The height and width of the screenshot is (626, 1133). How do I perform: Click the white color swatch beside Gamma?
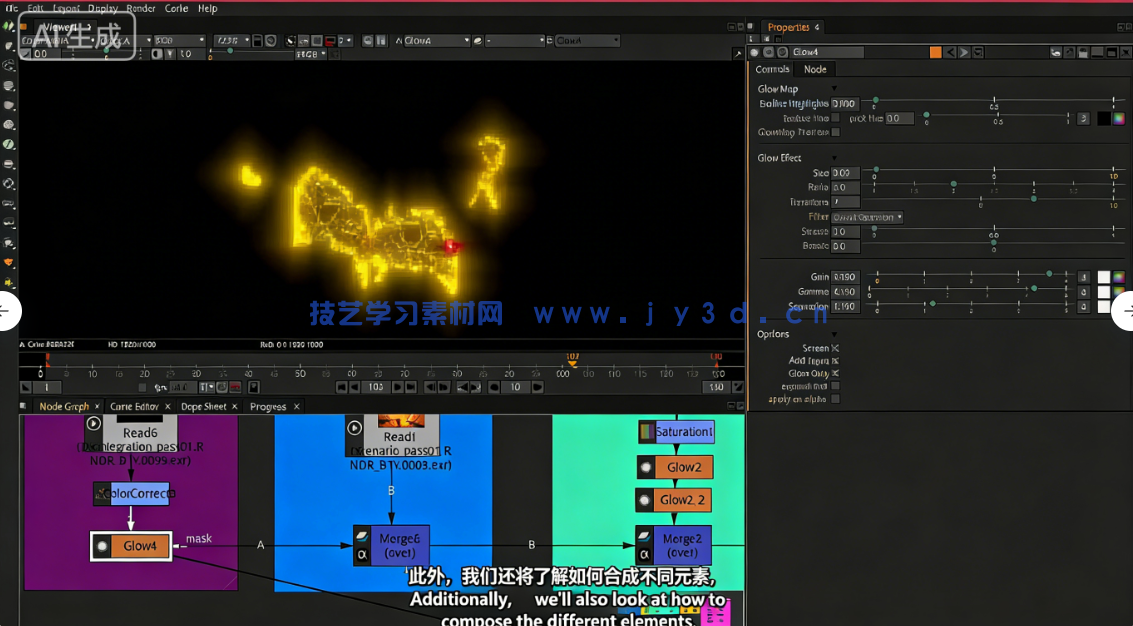(x=1103, y=291)
